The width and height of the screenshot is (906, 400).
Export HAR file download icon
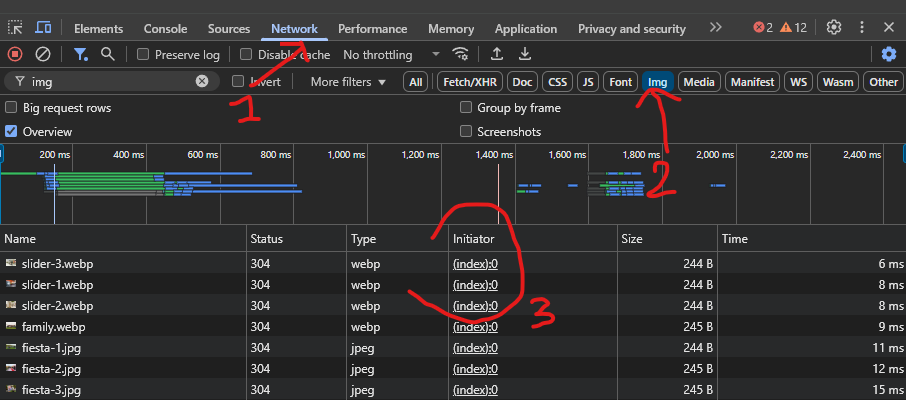tap(525, 54)
